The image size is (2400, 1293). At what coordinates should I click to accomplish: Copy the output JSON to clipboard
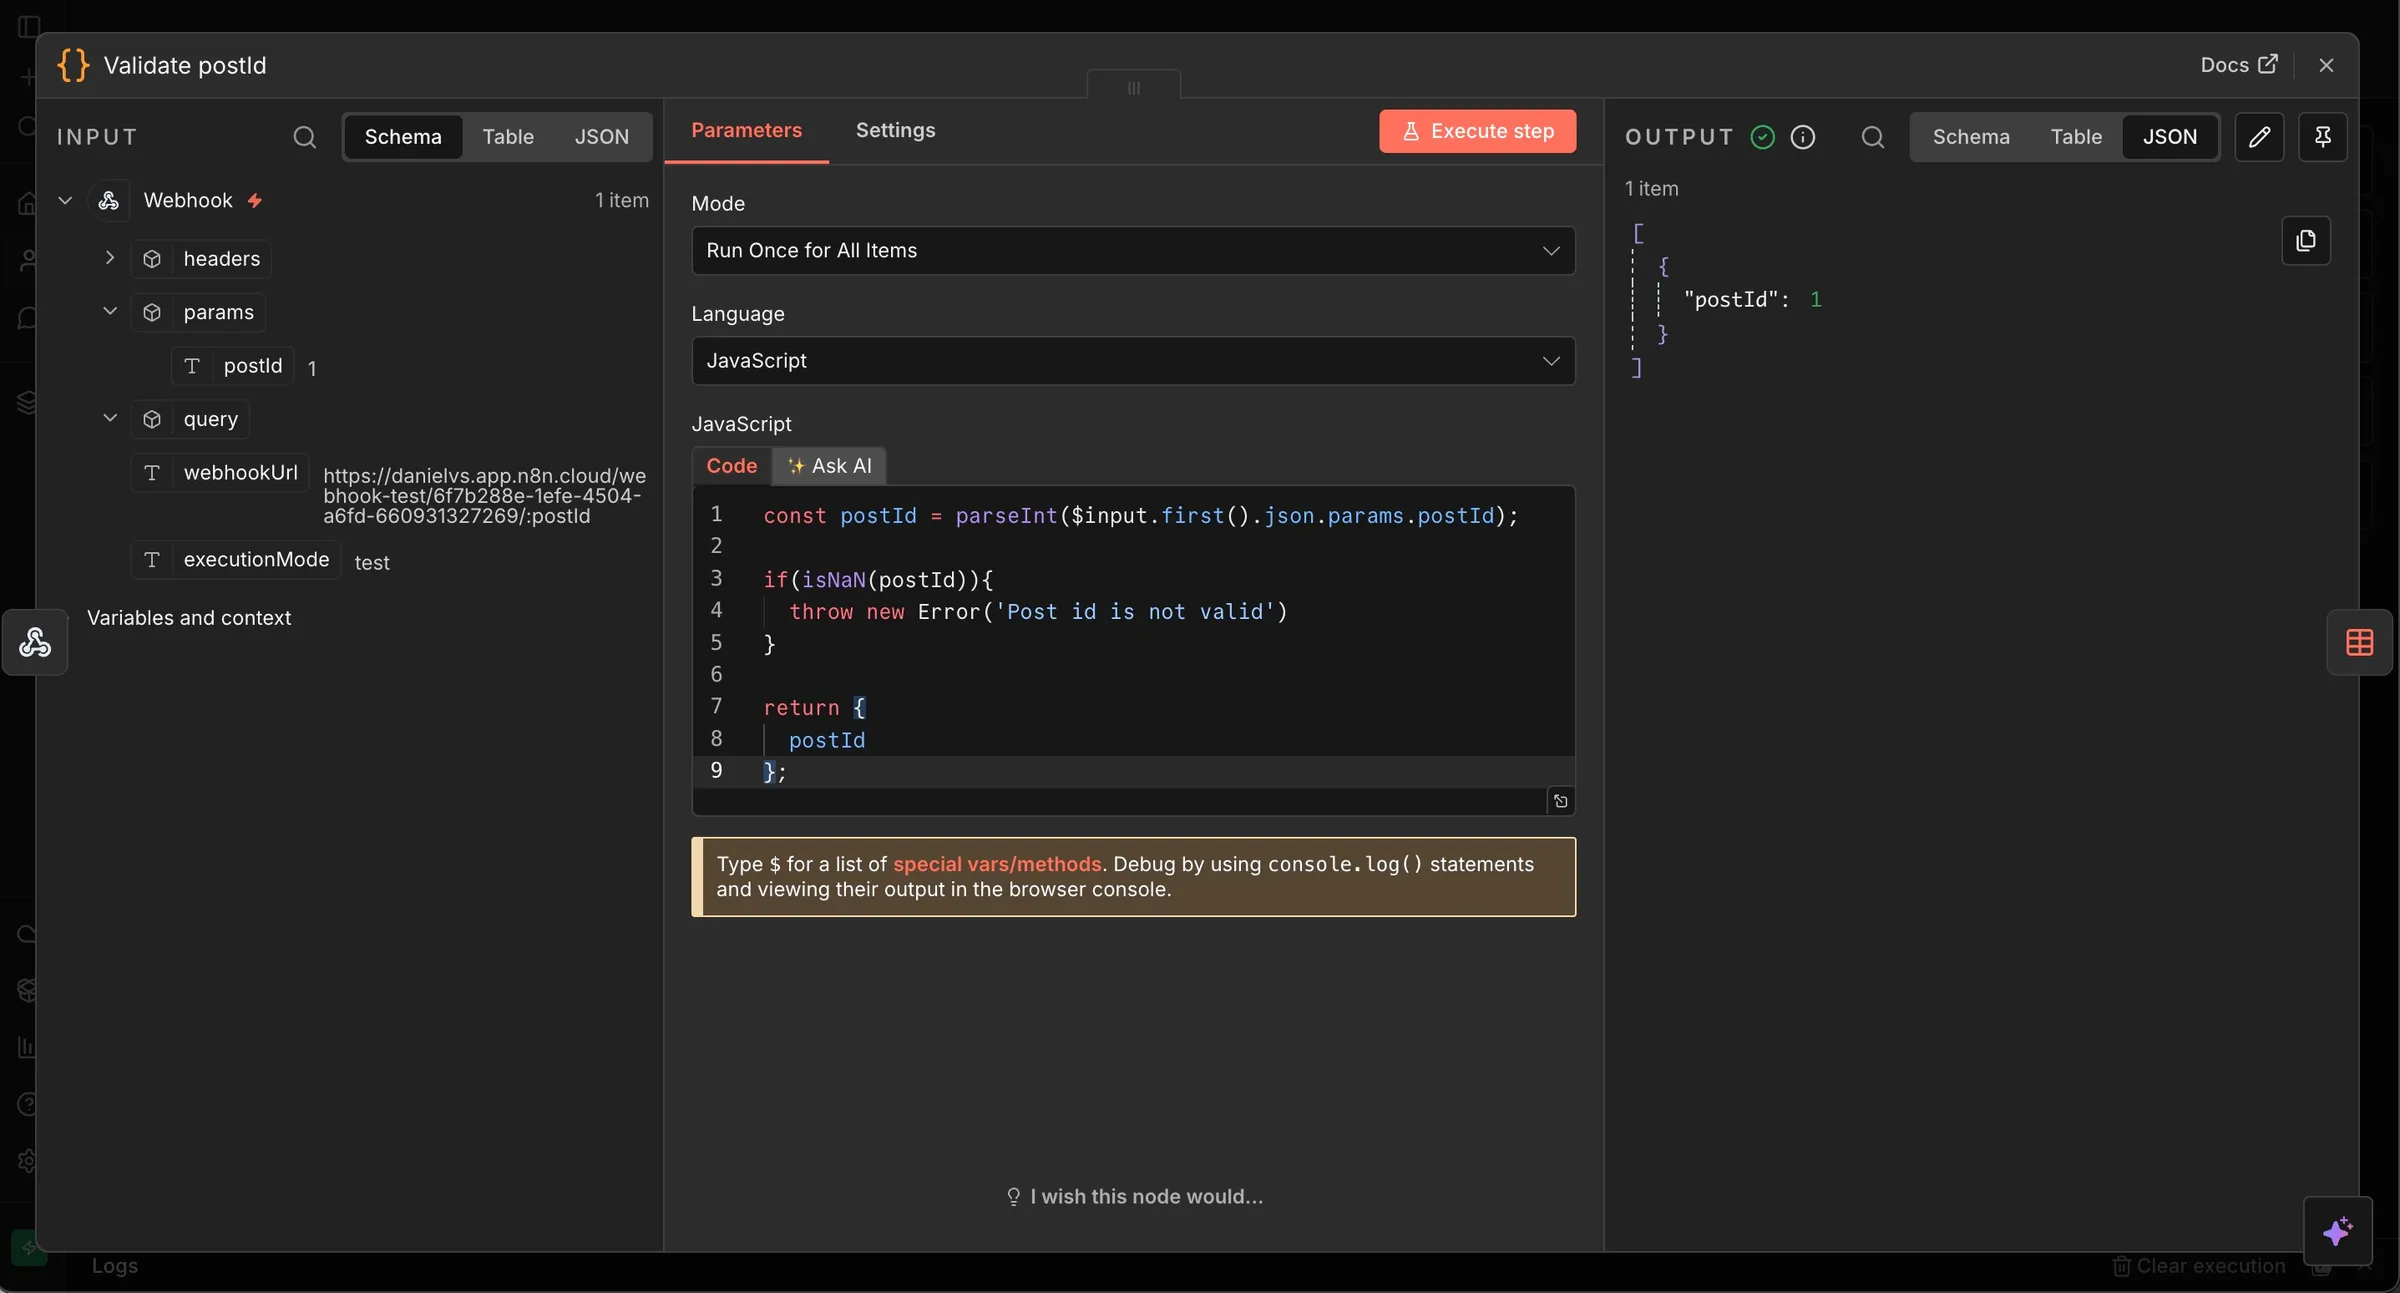tap(2306, 240)
